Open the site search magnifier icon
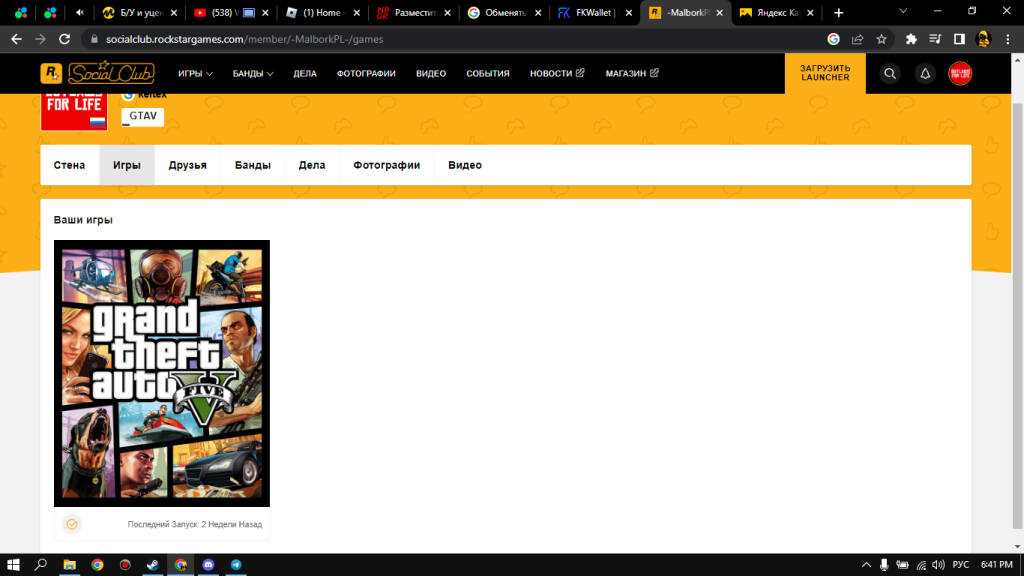The image size is (1024, 576). pyautogui.click(x=889, y=73)
